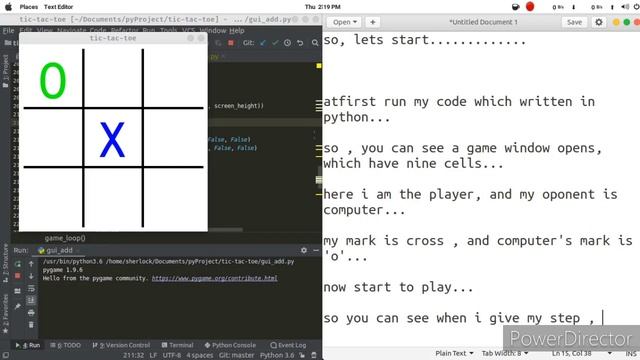Clear the Run console with the trash icon
640x360 pixels.
(31, 325)
